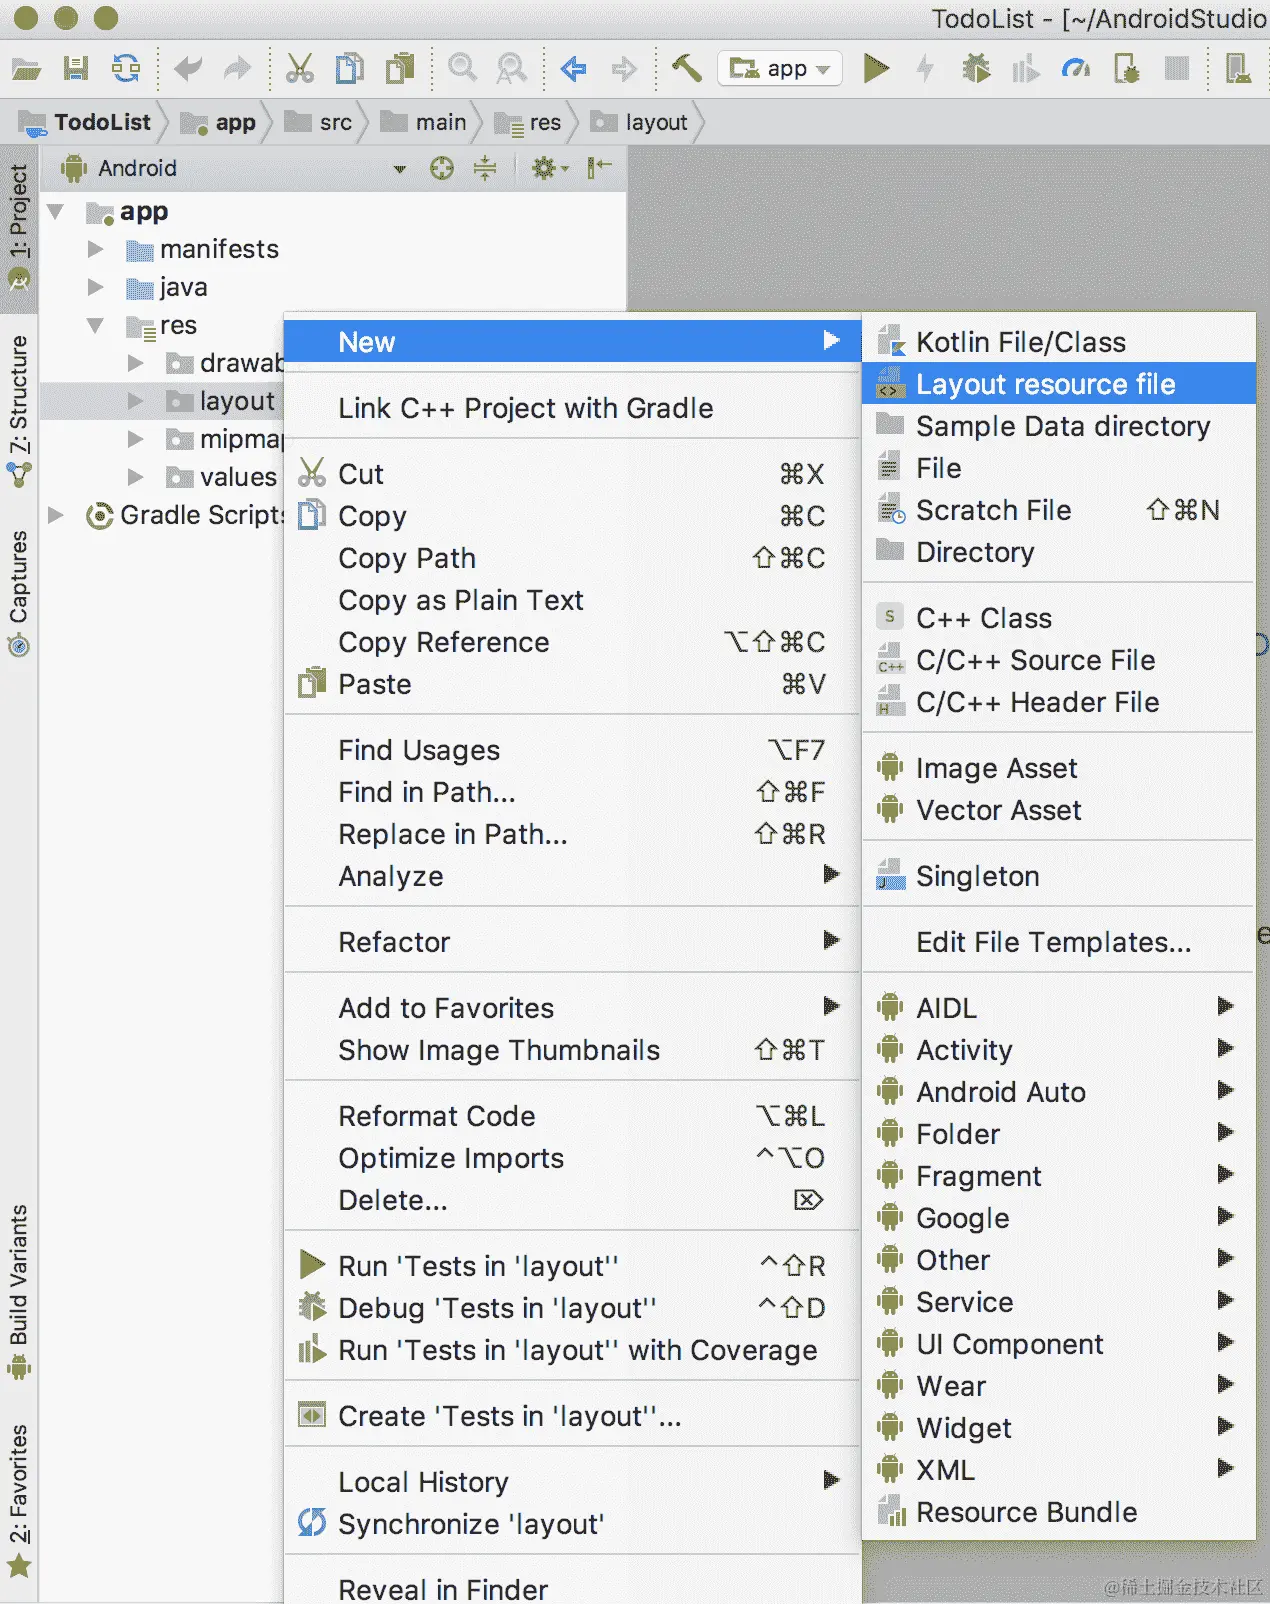Click the Find magnifier toolbar icon

(462, 68)
